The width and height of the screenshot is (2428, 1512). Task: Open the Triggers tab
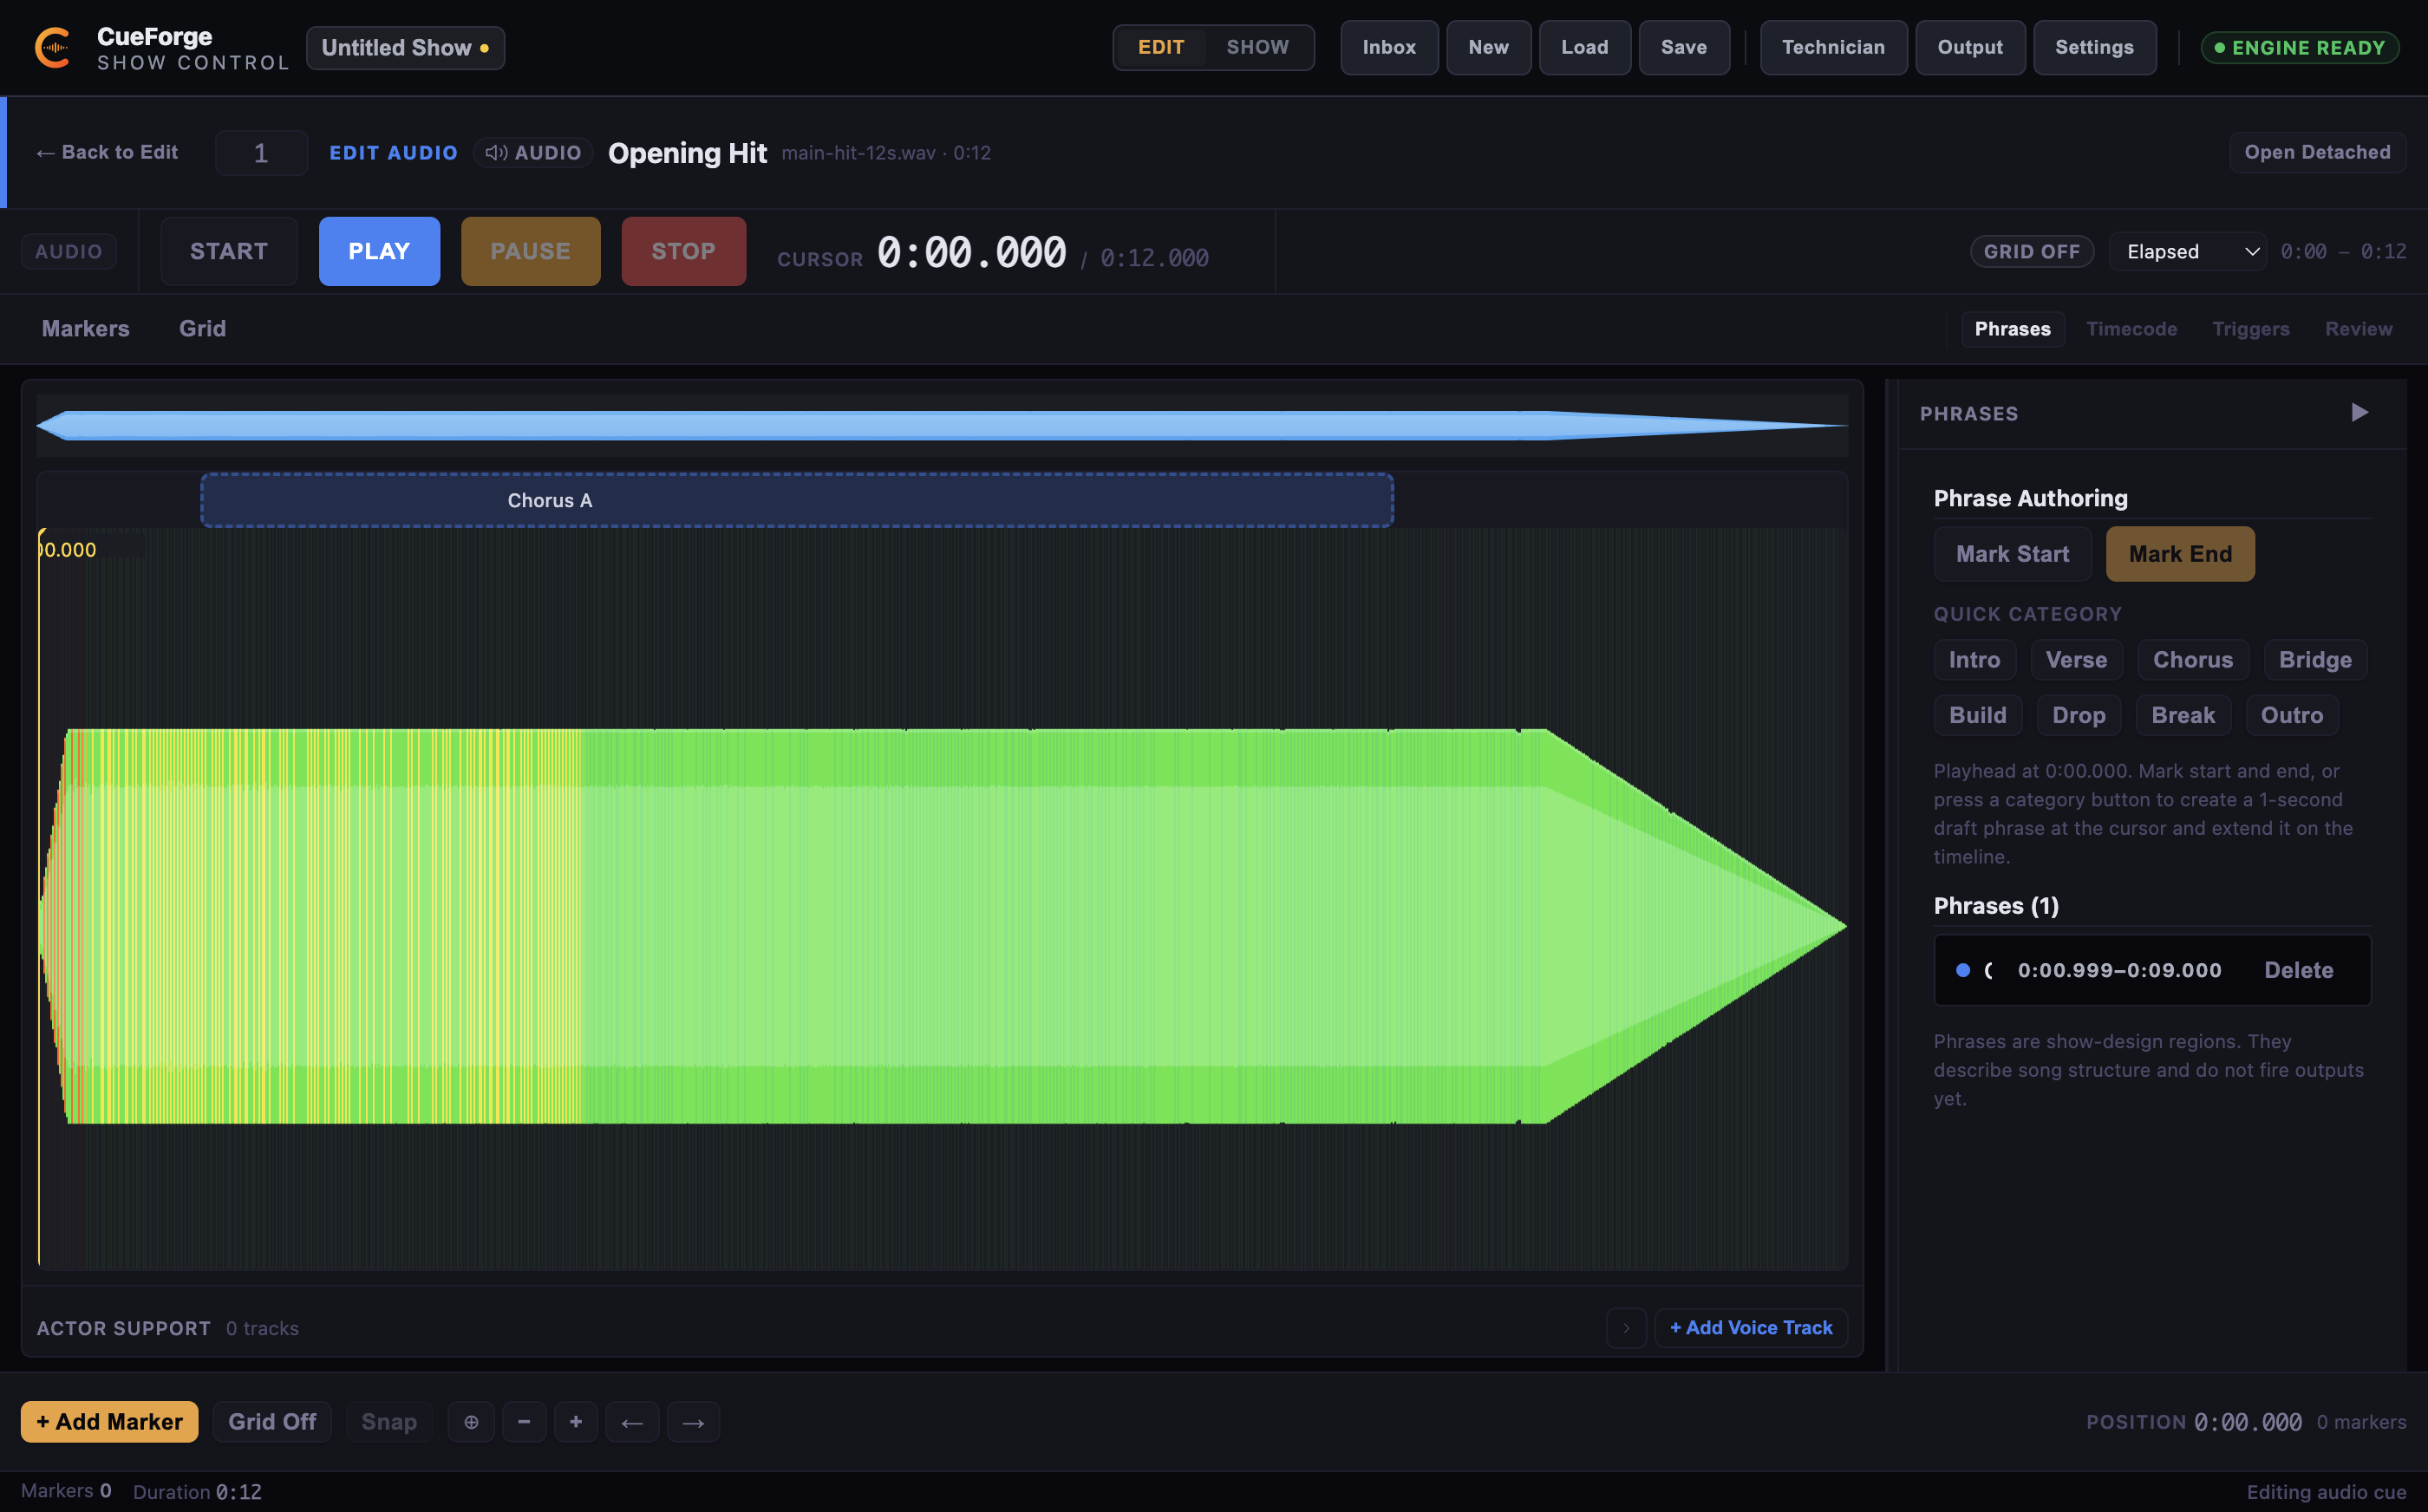(2250, 329)
